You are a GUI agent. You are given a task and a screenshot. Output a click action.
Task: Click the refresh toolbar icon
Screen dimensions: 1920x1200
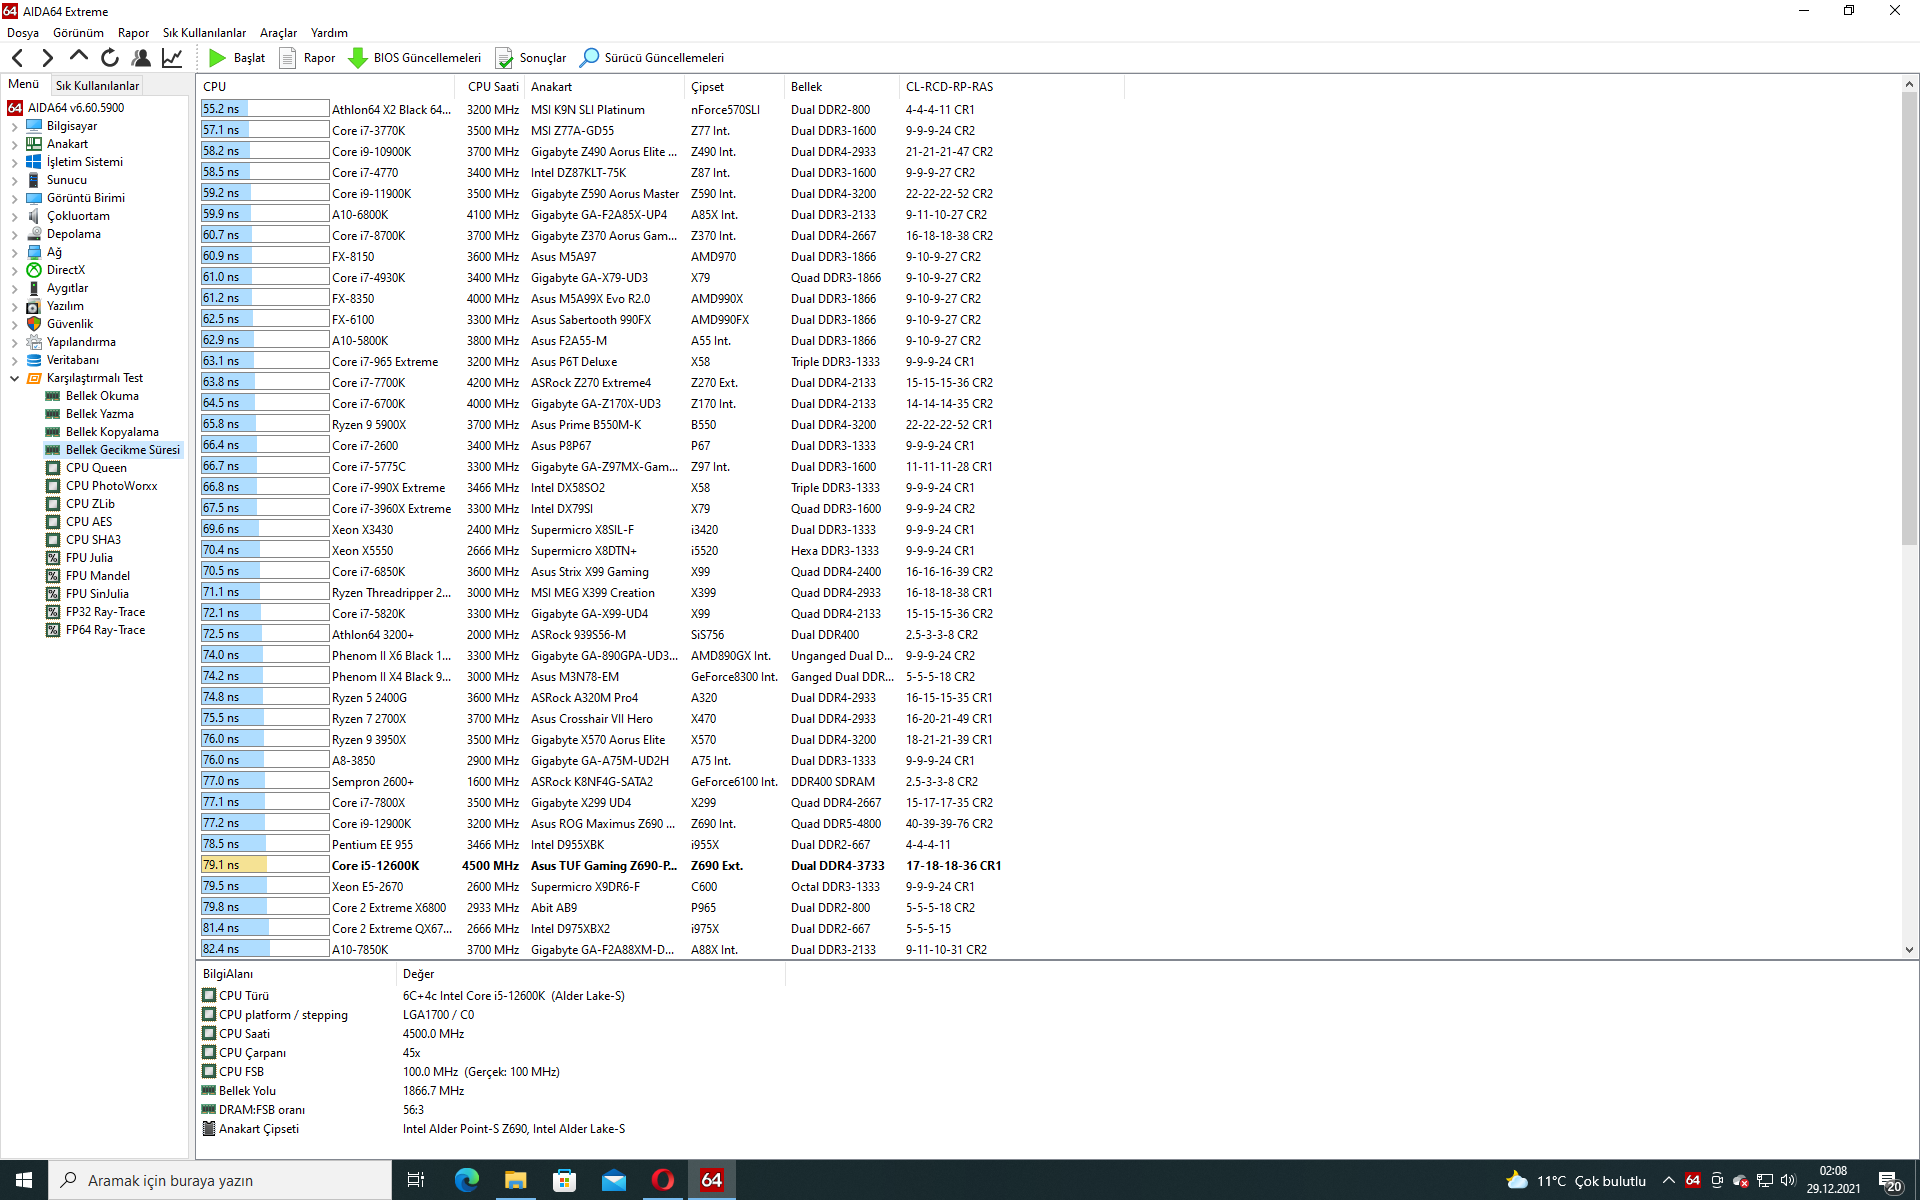point(110,58)
